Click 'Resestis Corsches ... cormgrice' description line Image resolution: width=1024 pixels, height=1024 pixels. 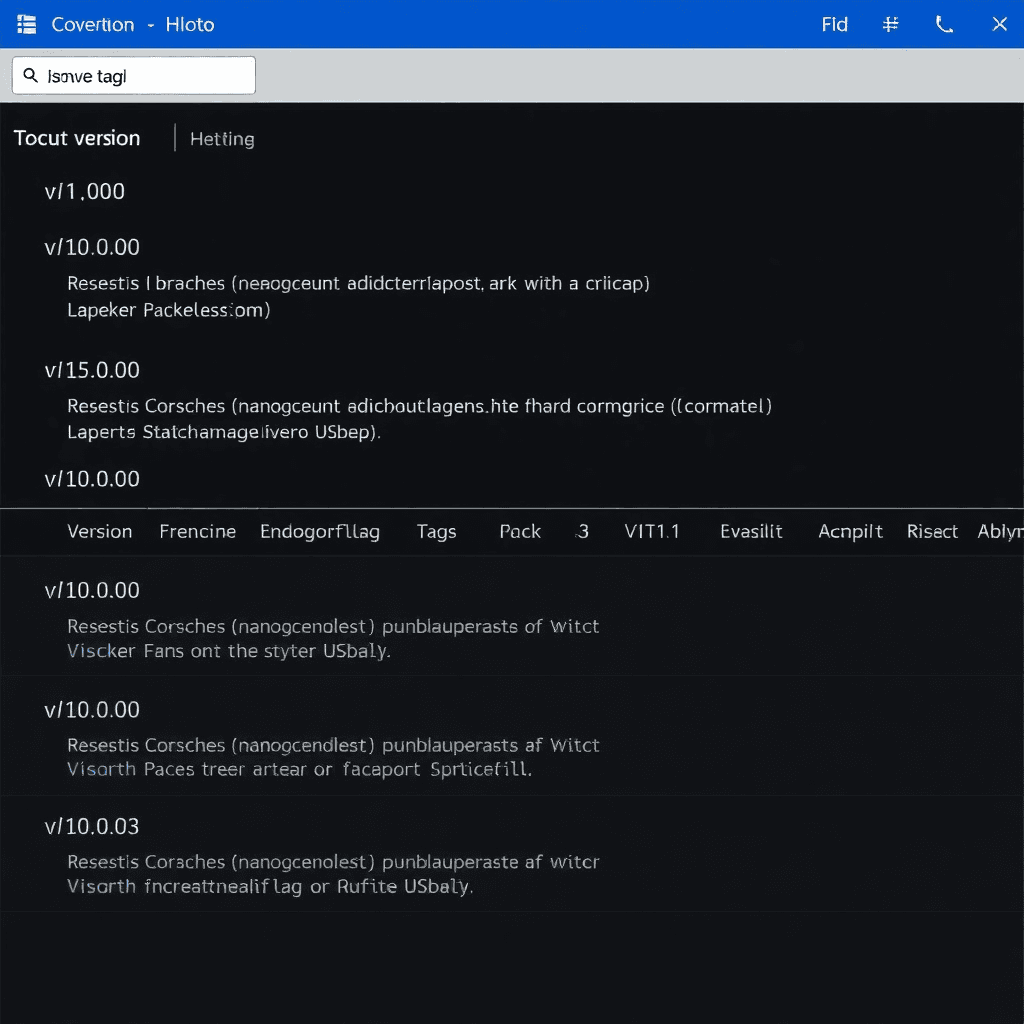(x=419, y=406)
